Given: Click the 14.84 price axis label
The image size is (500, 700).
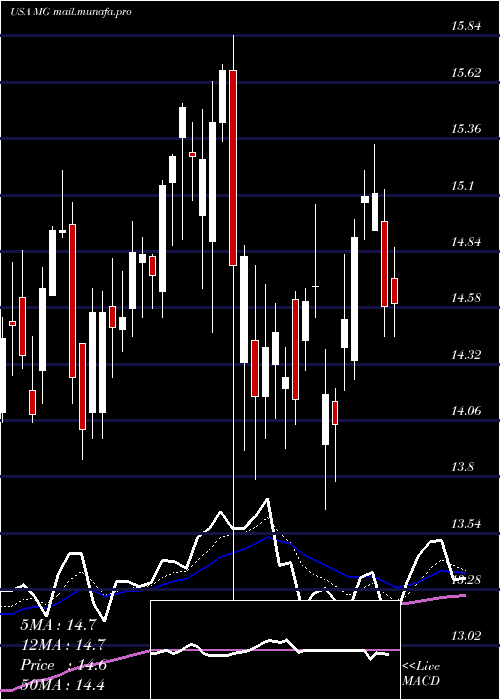Looking at the screenshot, I should (466, 242).
